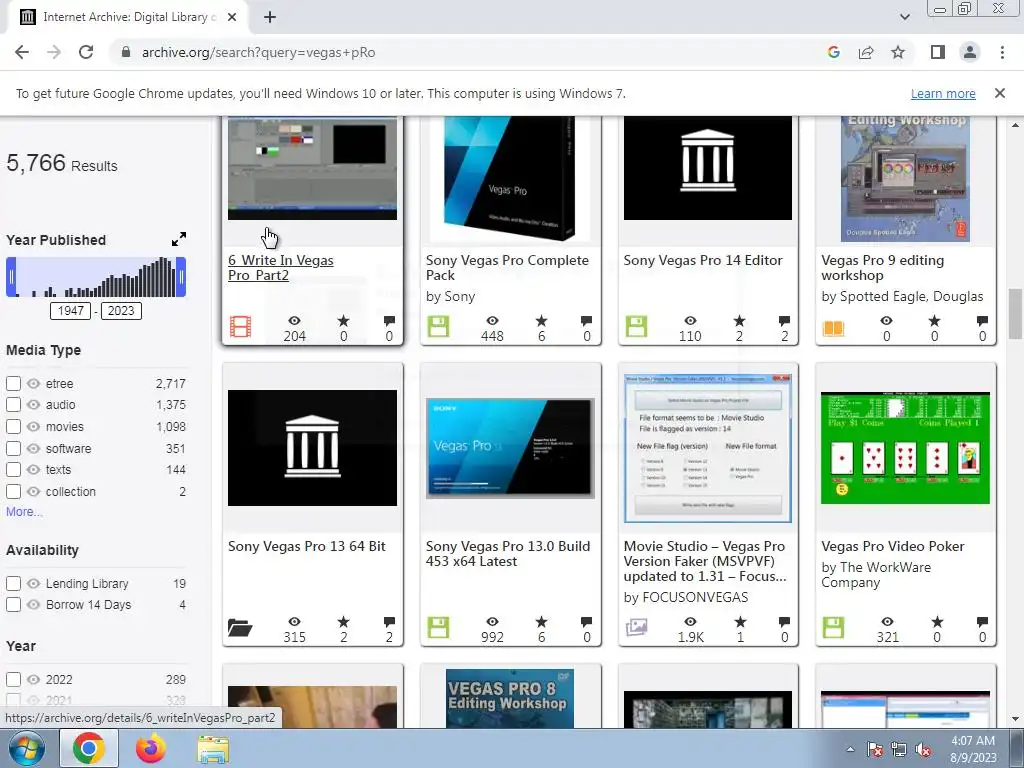Screen dimensions: 1024x768
Task: Toggle the eye icon next to Lending Library
Action: tap(33, 583)
